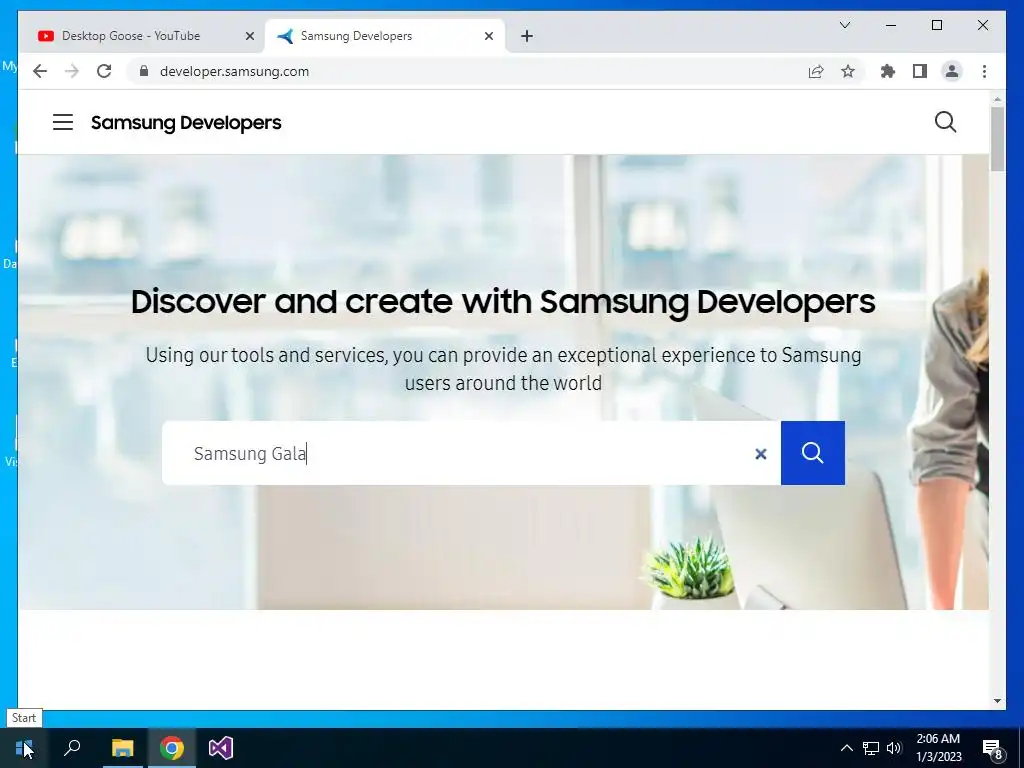Open a new tab with the plus button
The height and width of the screenshot is (768, 1024).
(527, 36)
